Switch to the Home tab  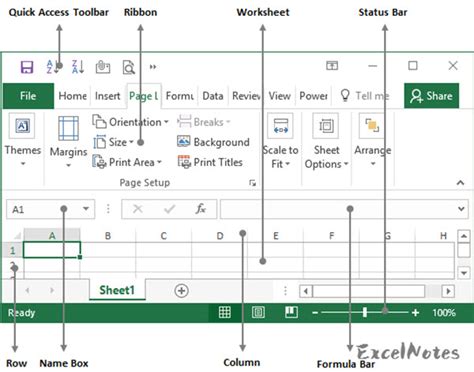[x=72, y=96]
